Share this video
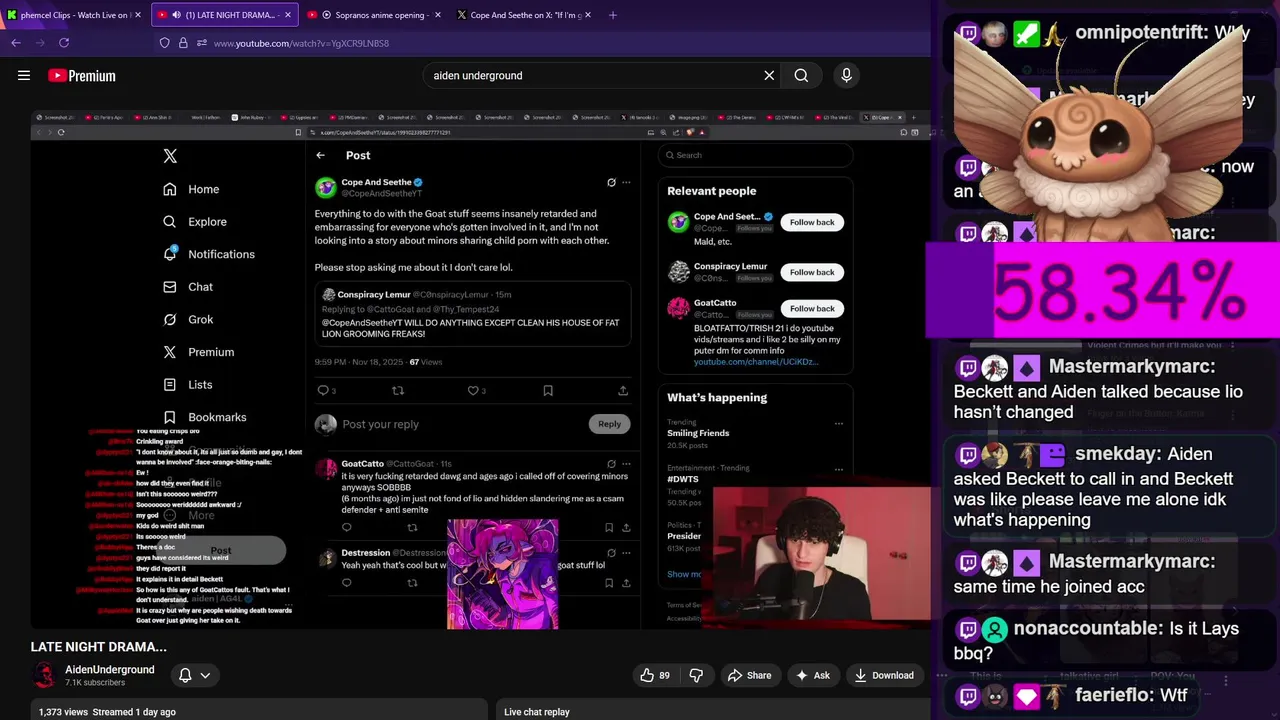This screenshot has width=1280, height=720. click(x=749, y=675)
